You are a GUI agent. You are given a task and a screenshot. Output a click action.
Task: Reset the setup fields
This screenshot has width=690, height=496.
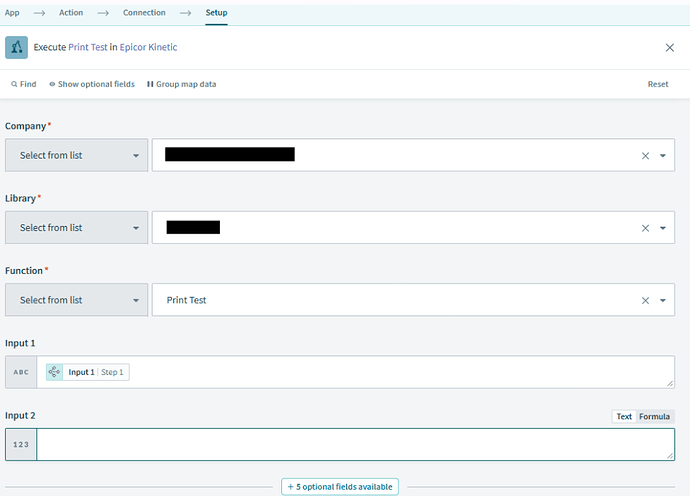[x=657, y=84]
